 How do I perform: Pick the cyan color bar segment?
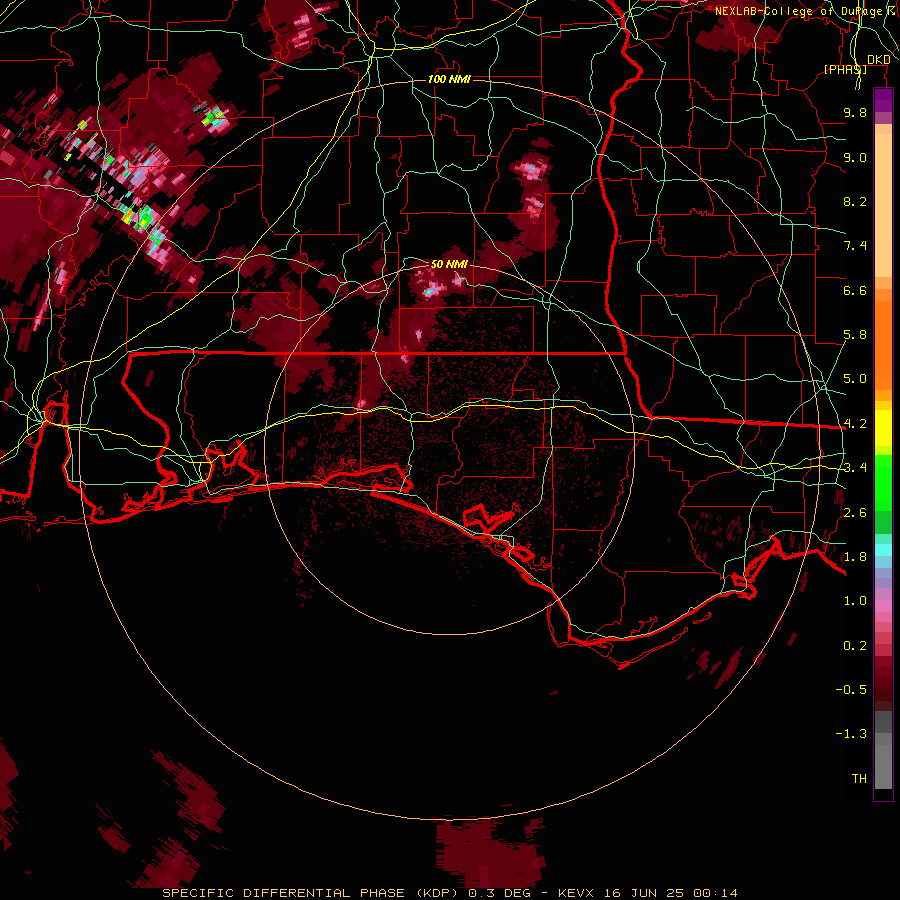point(883,550)
